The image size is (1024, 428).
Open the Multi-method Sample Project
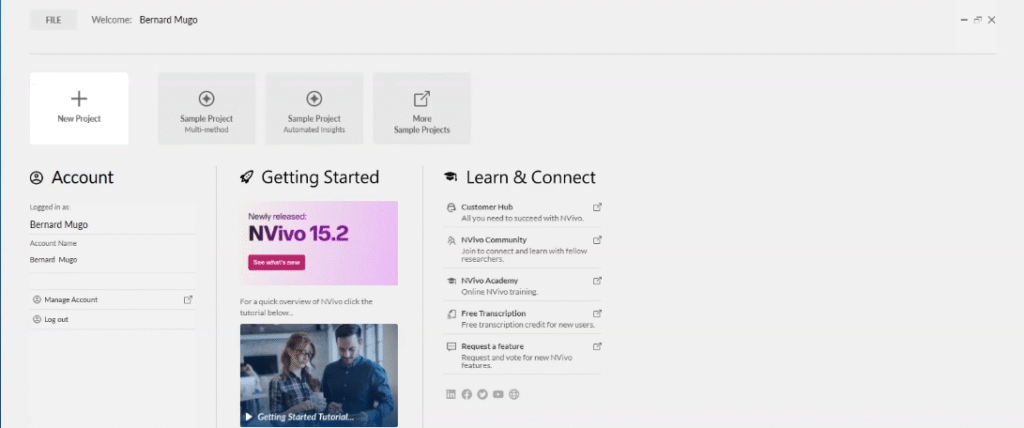point(207,108)
